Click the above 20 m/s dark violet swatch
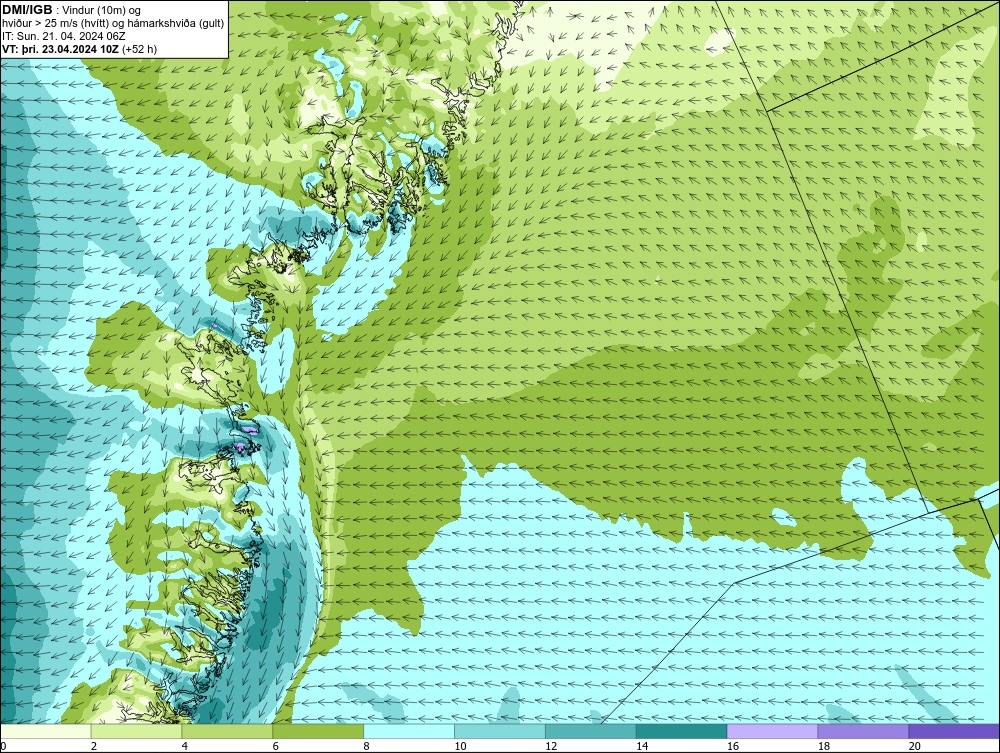The width and height of the screenshot is (1000, 753). tap(953, 731)
